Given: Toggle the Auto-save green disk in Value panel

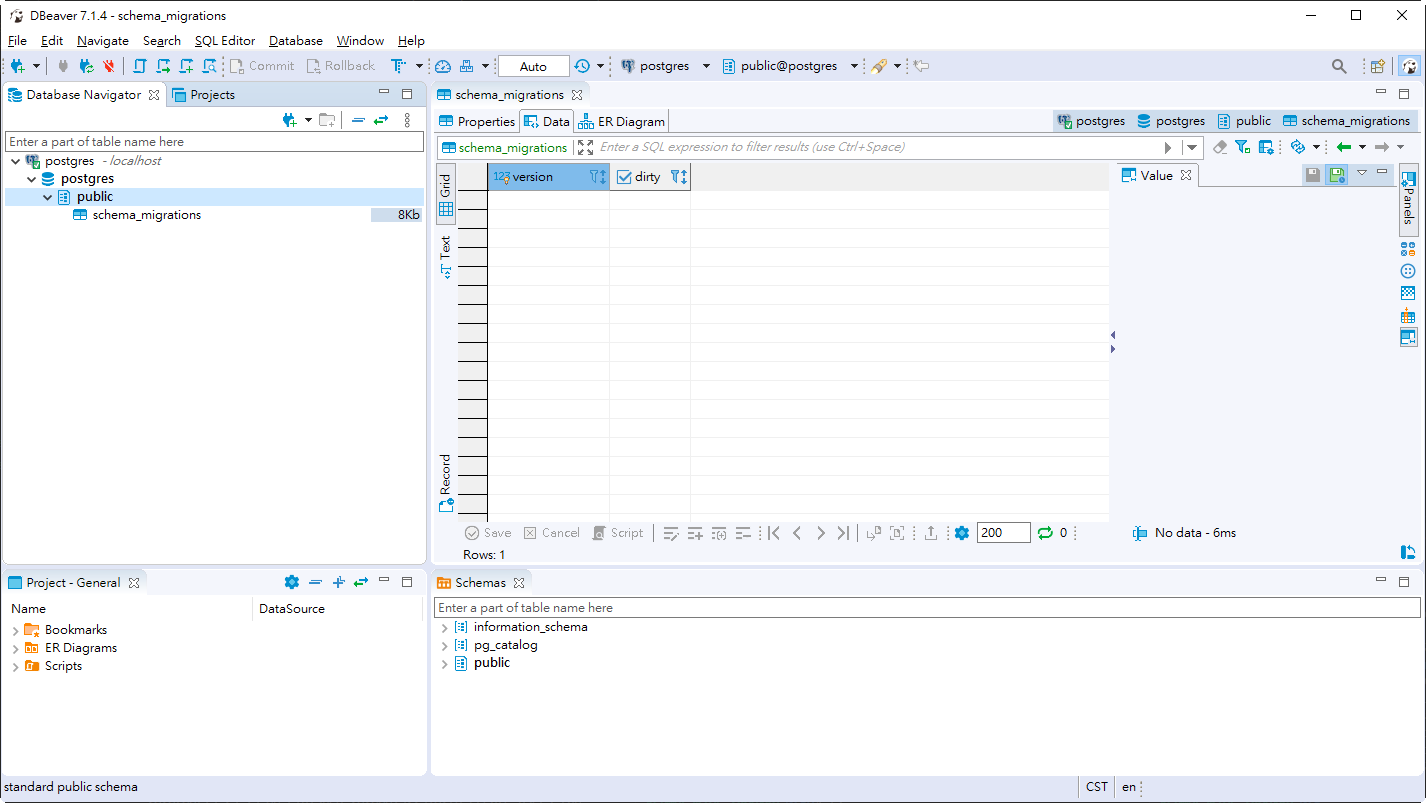Looking at the screenshot, I should coord(1336,174).
